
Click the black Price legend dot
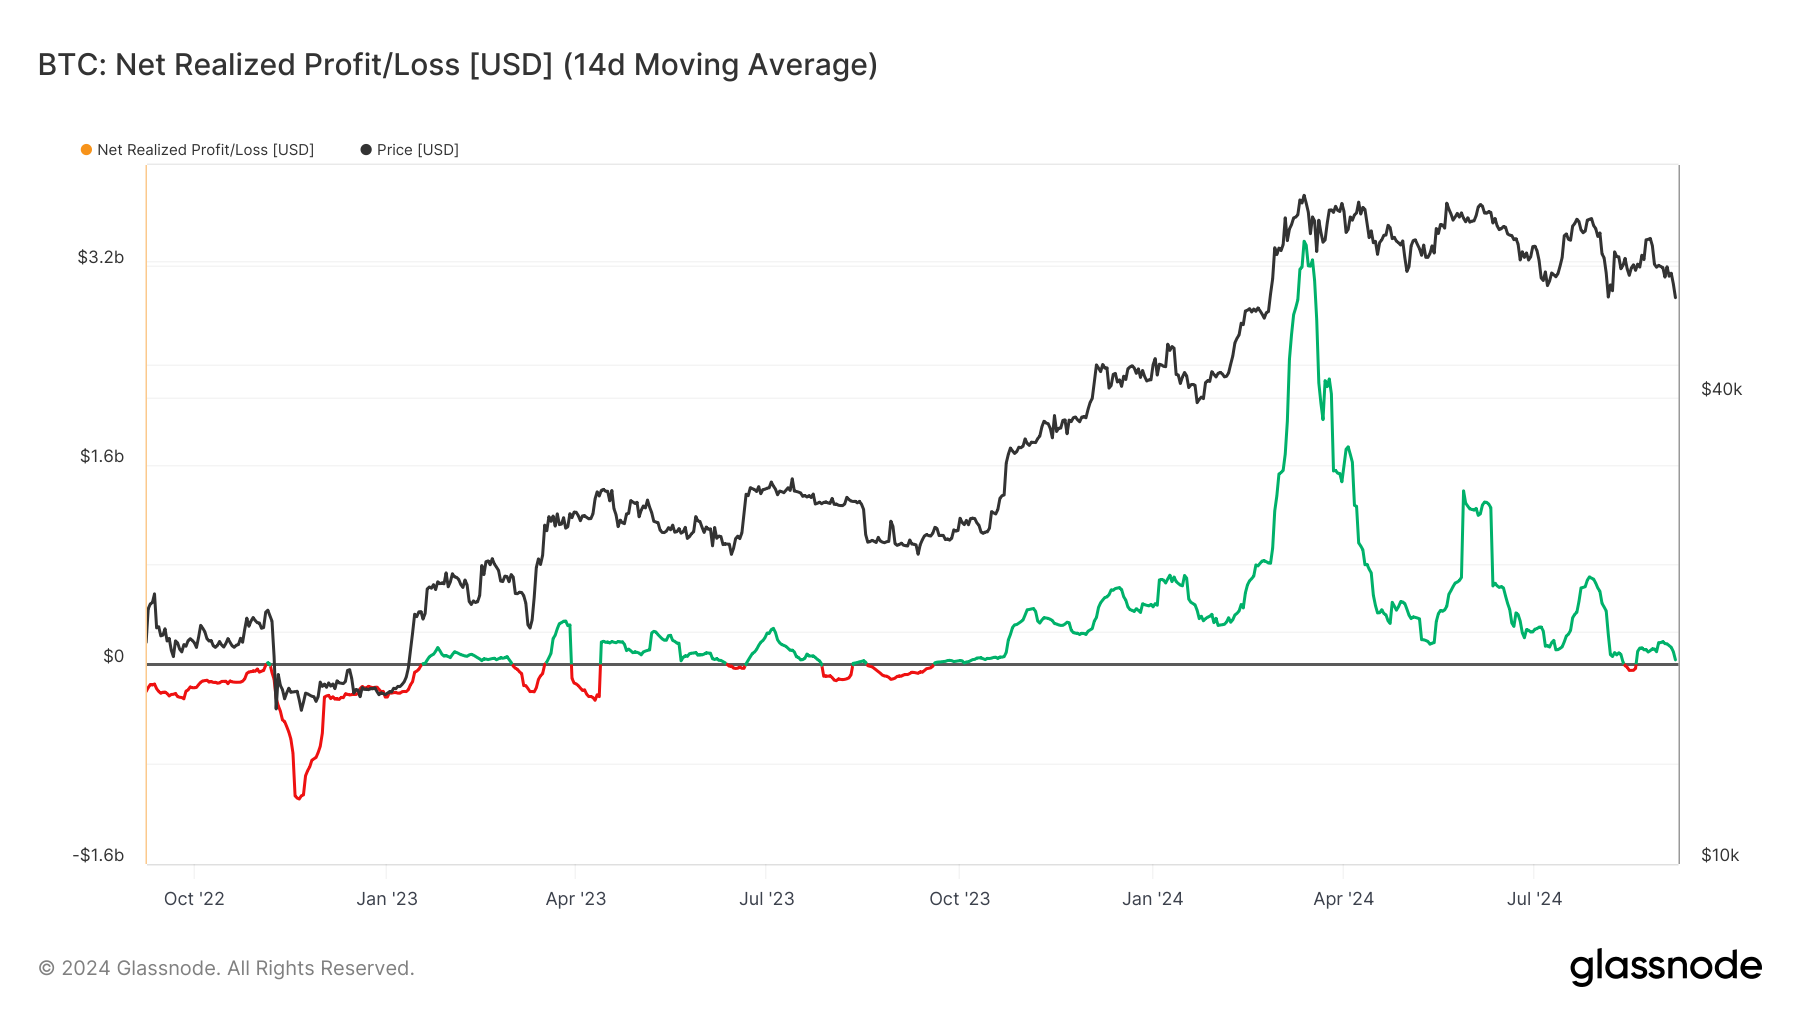click(366, 150)
